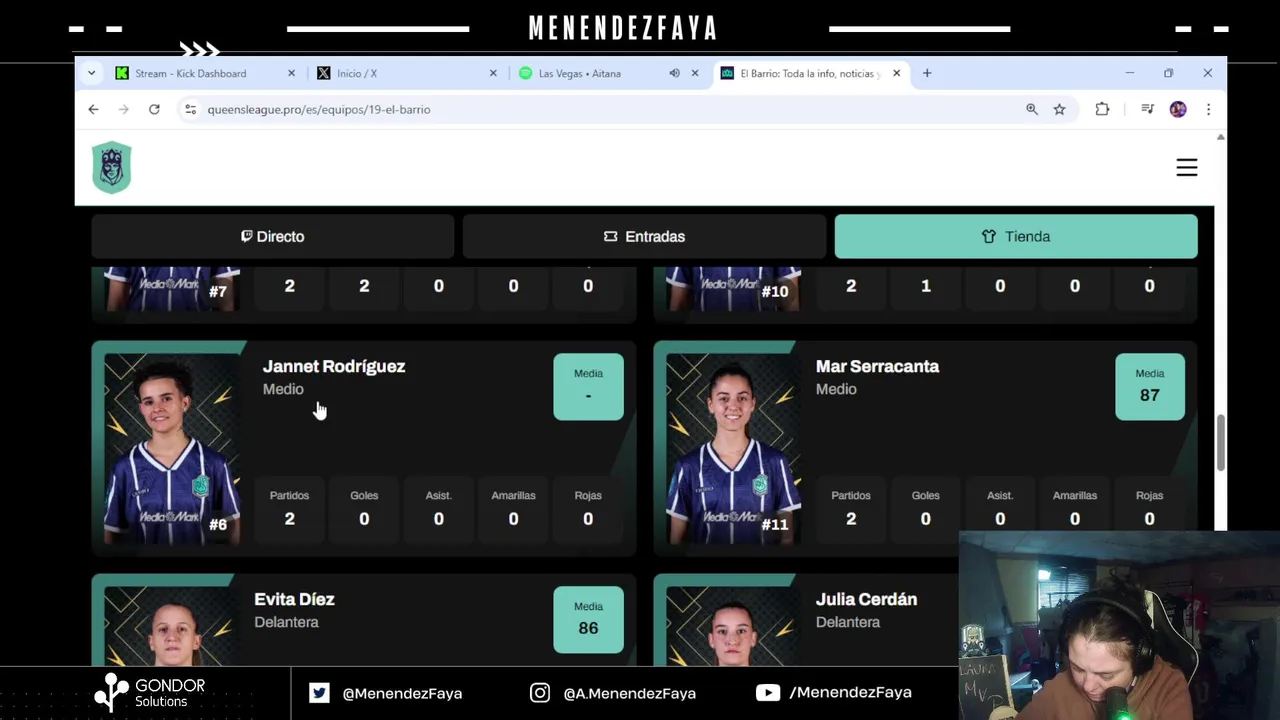The image size is (1280, 720).
Task: Open a new browser tab
Action: [927, 73]
